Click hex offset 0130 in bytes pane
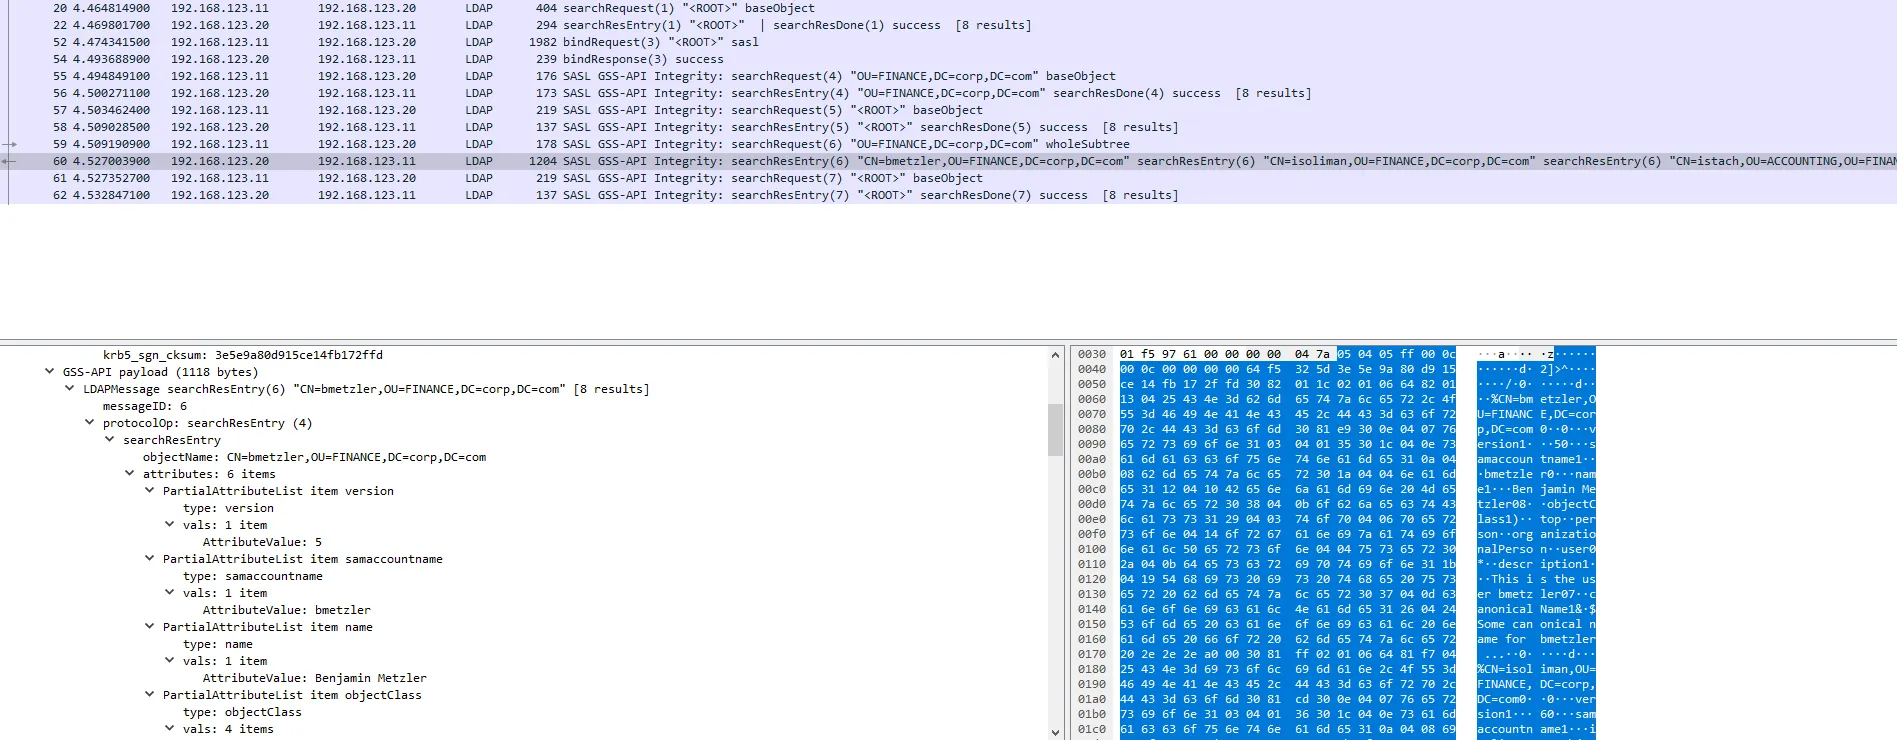 (x=1092, y=594)
